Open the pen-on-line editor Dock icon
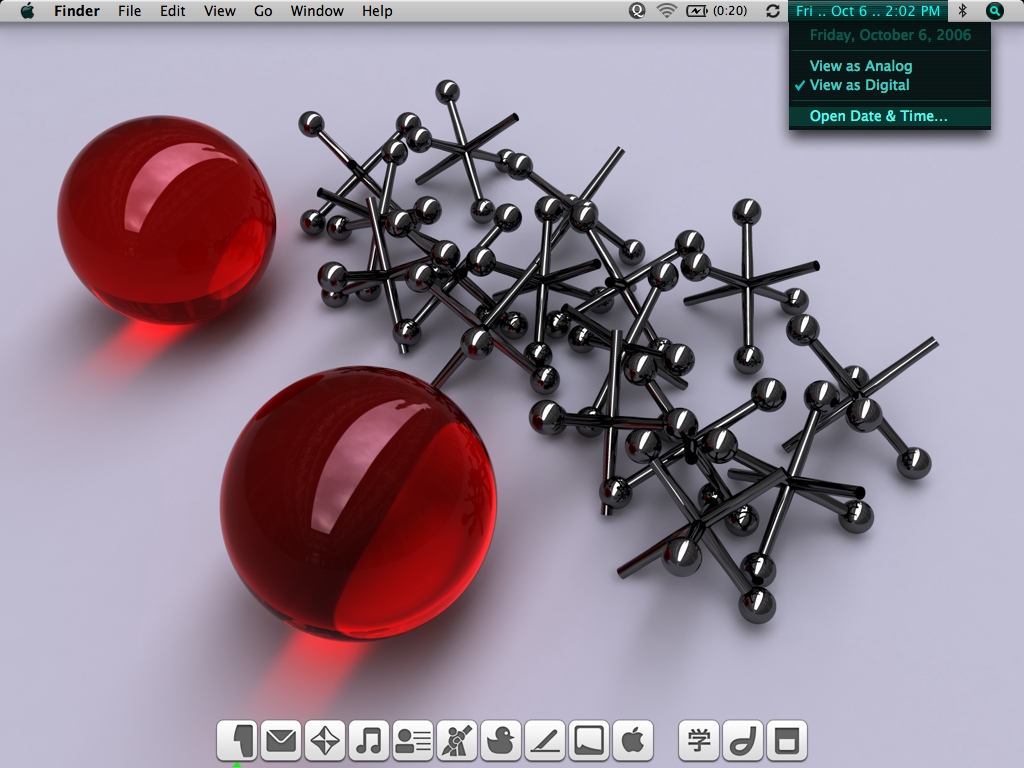The width and height of the screenshot is (1024, 768). pos(545,741)
